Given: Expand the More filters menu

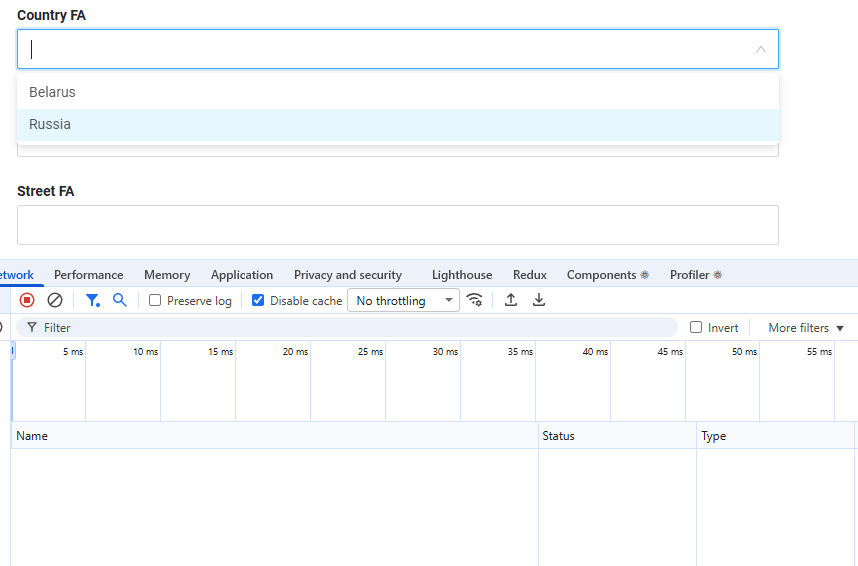Looking at the screenshot, I should [x=806, y=328].
